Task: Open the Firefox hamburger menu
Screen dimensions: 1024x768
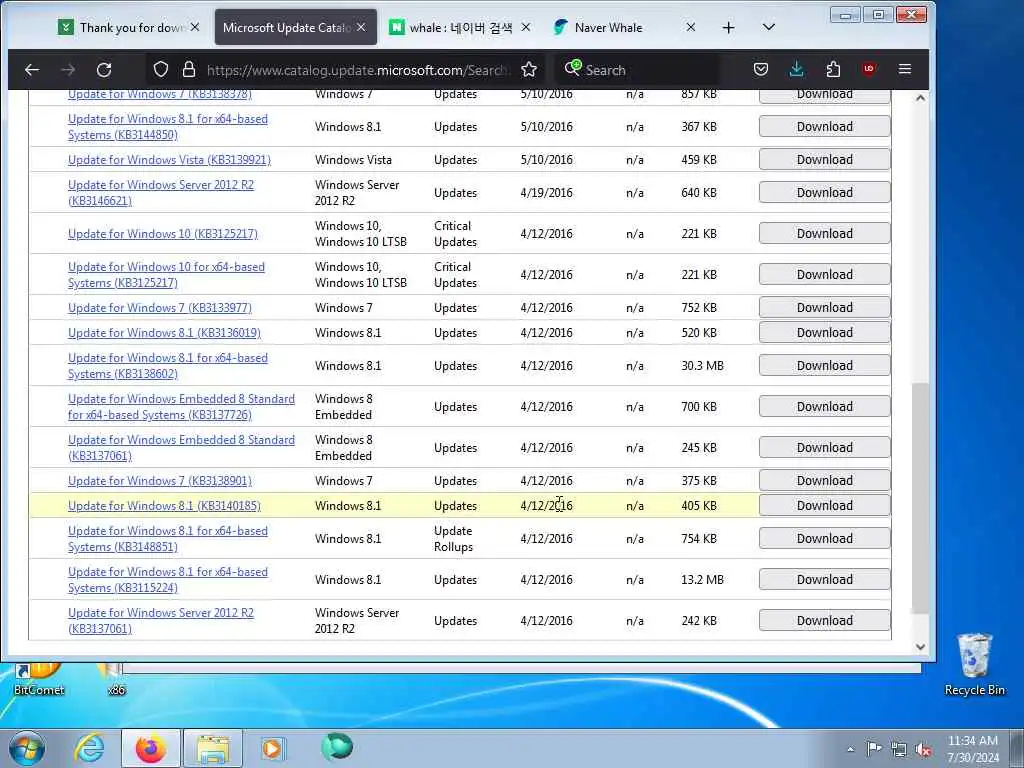Action: 904,69
